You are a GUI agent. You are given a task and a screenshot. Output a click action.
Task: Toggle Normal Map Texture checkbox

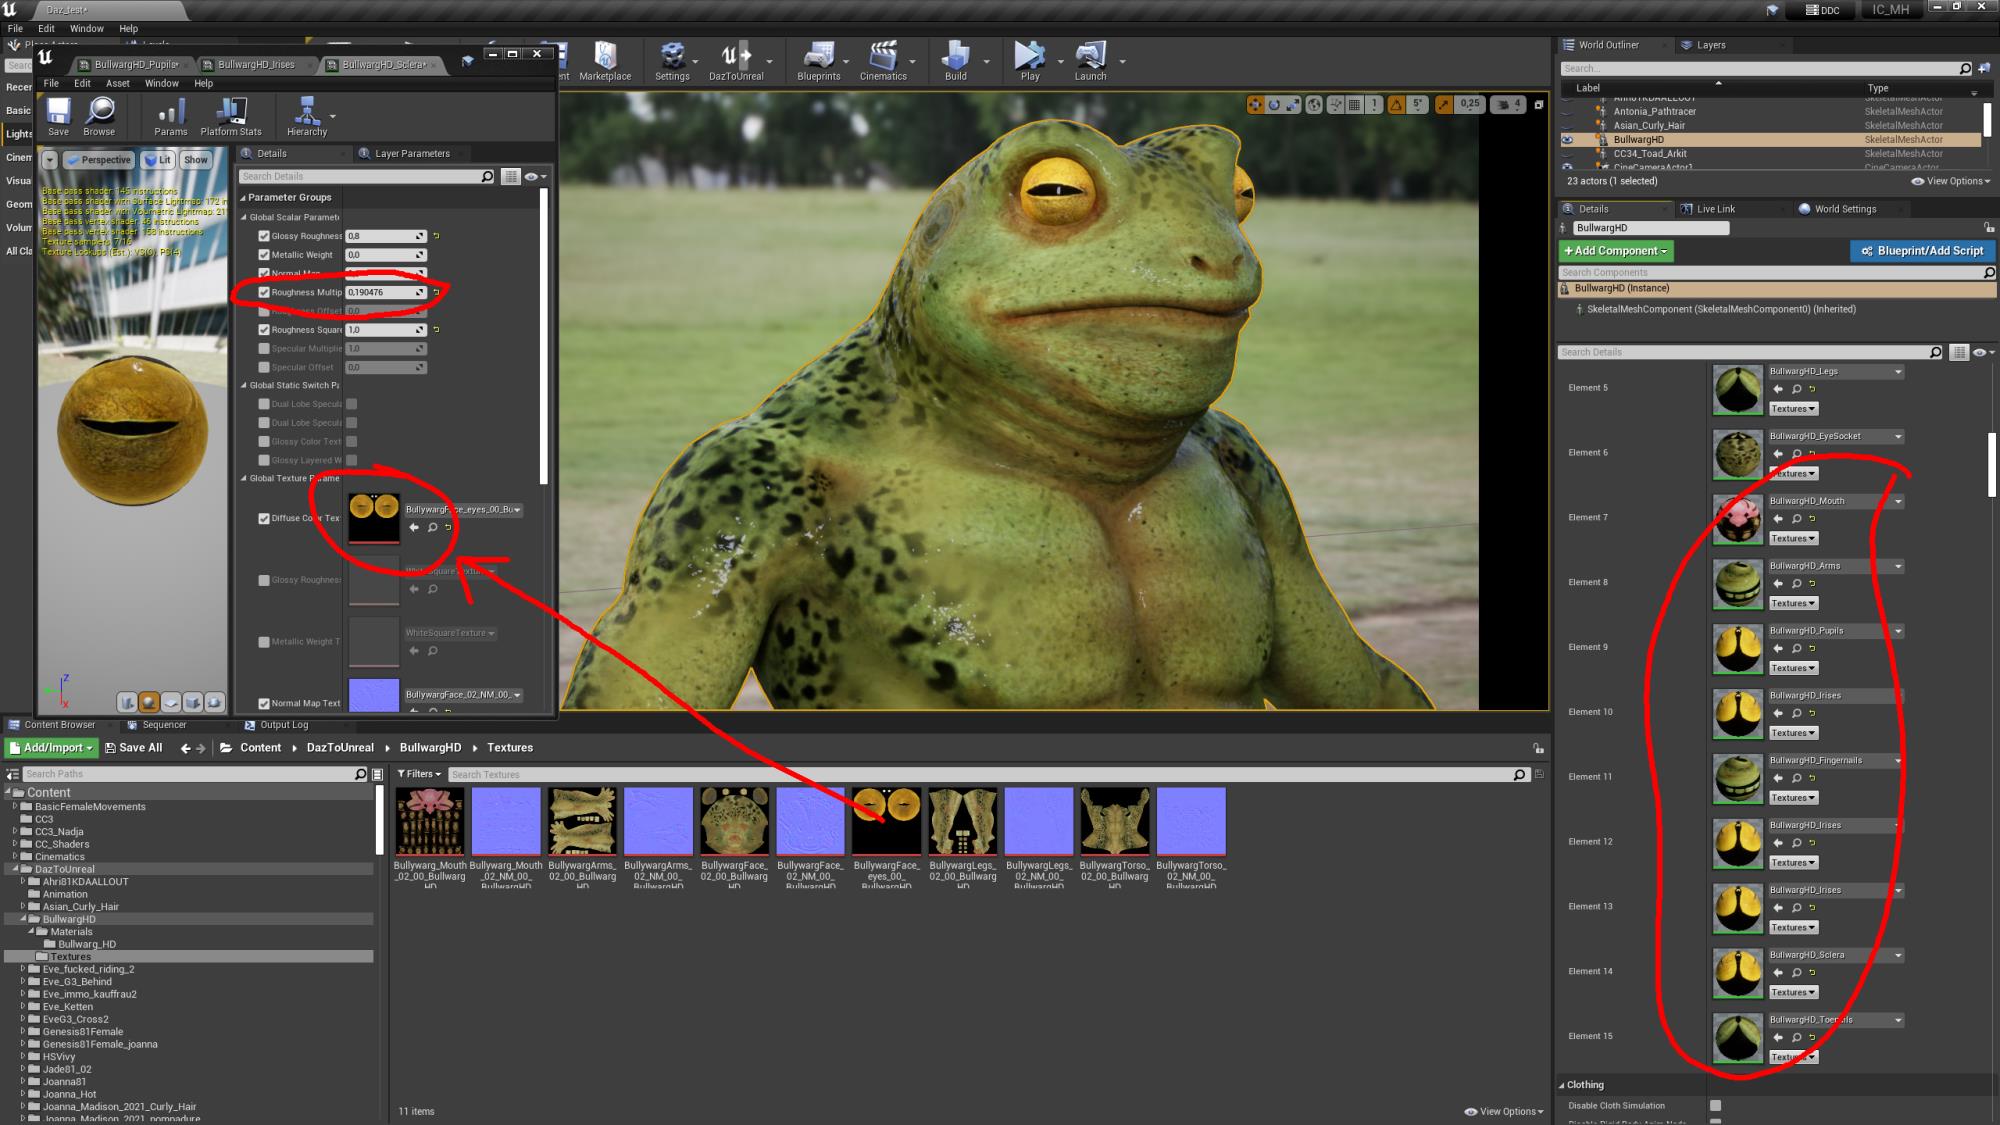tap(264, 703)
